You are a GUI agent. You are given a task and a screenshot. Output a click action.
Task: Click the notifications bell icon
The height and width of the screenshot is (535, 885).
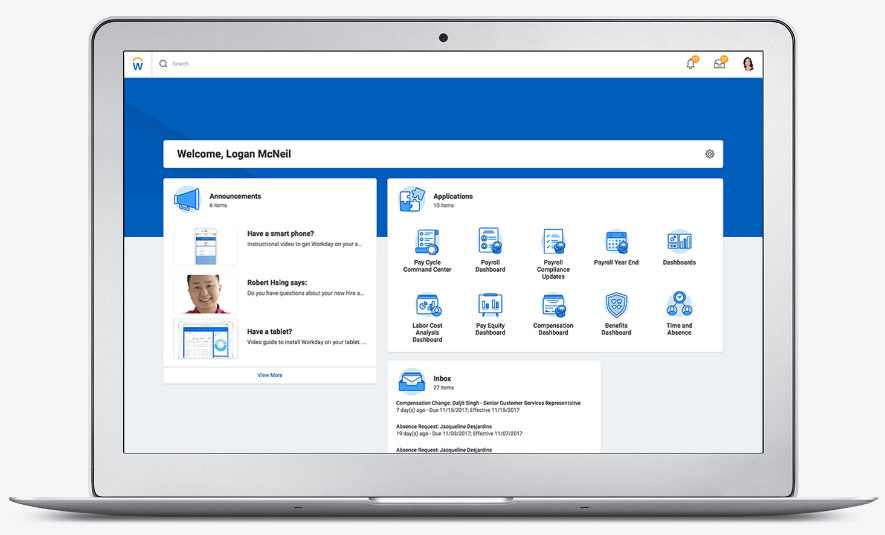pos(690,64)
